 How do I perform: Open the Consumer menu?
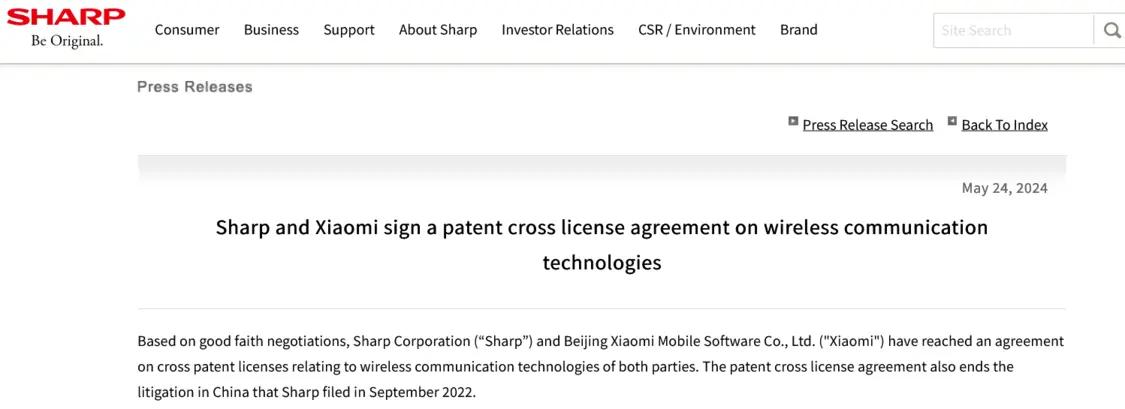click(187, 30)
